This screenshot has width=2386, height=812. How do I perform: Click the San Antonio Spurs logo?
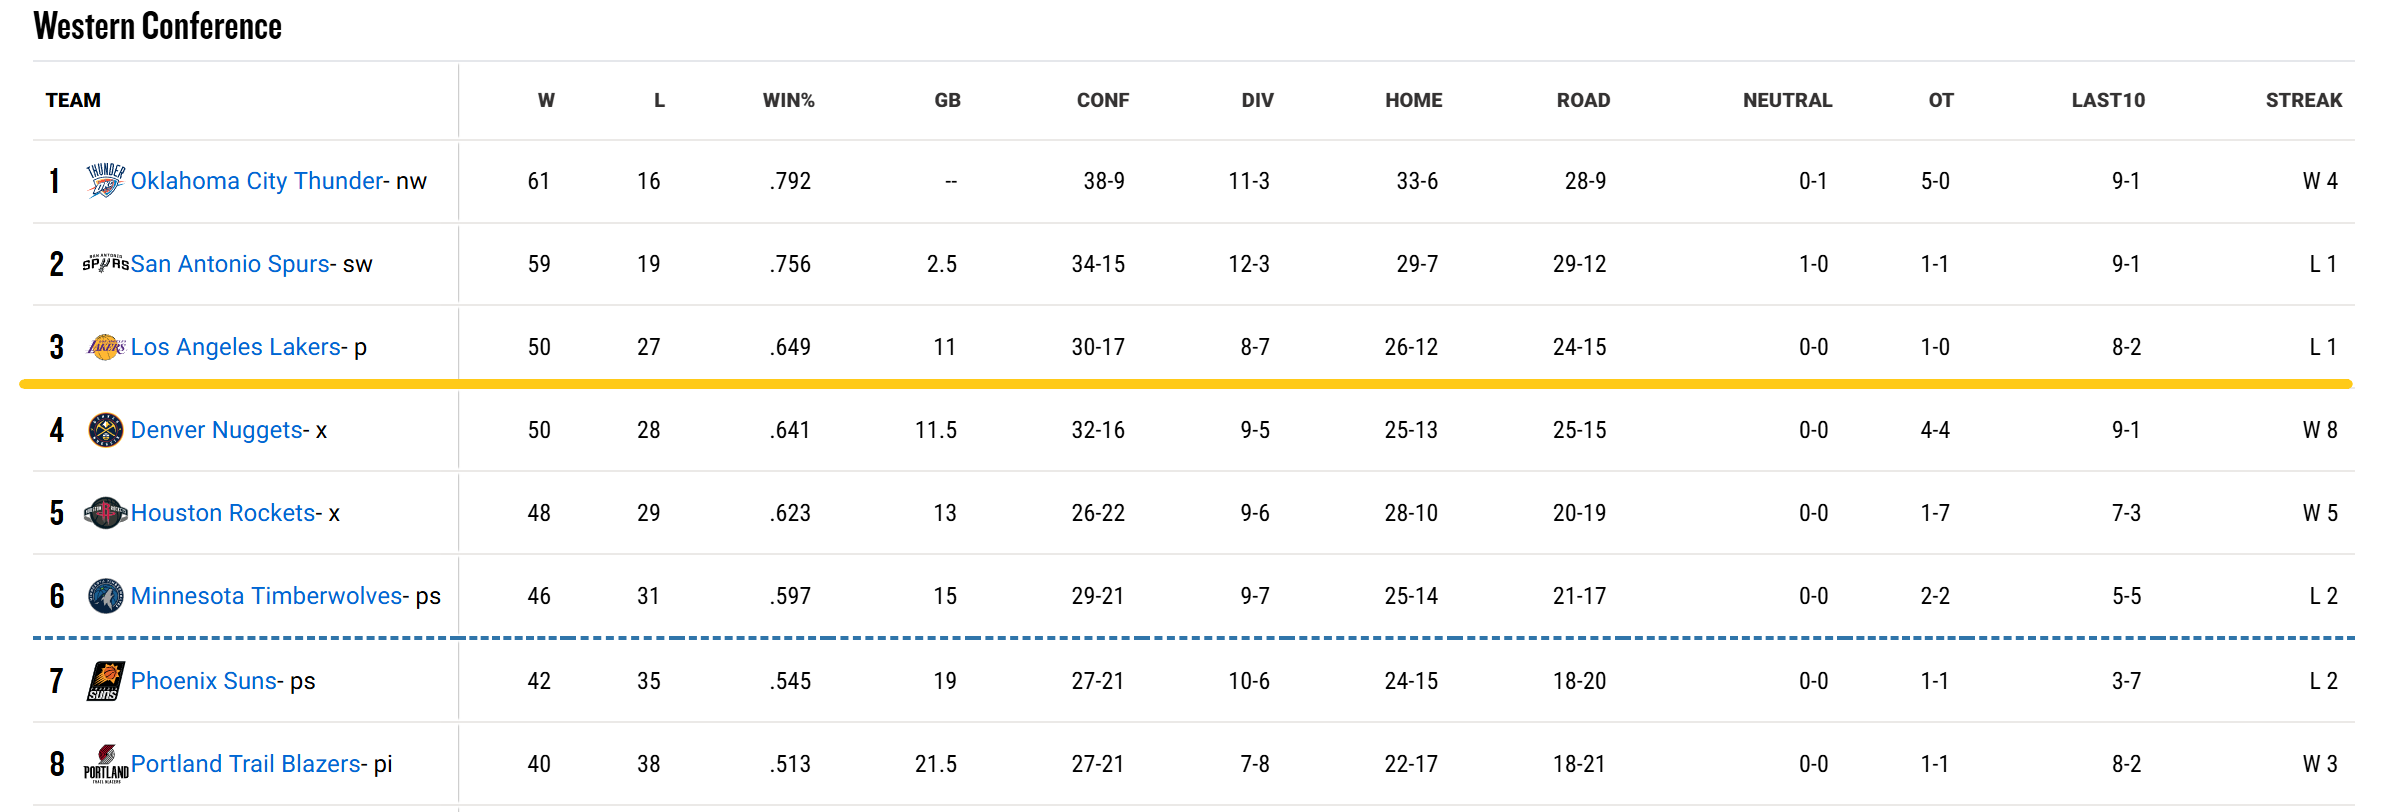pyautogui.click(x=105, y=264)
